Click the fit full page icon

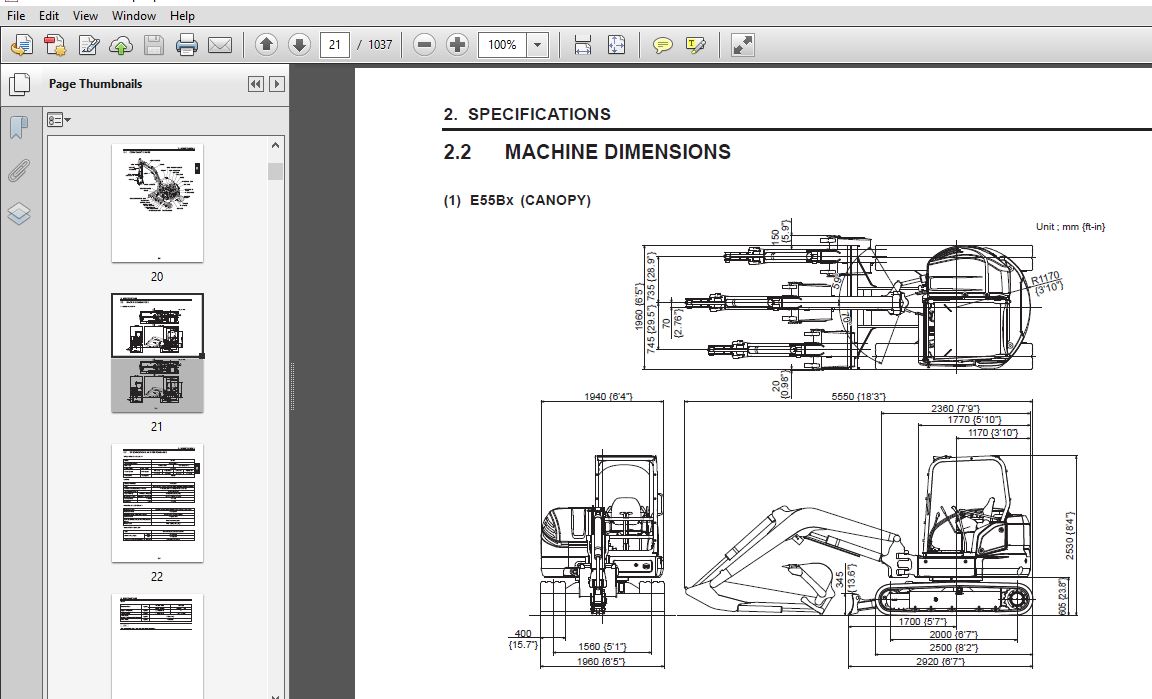[x=616, y=45]
